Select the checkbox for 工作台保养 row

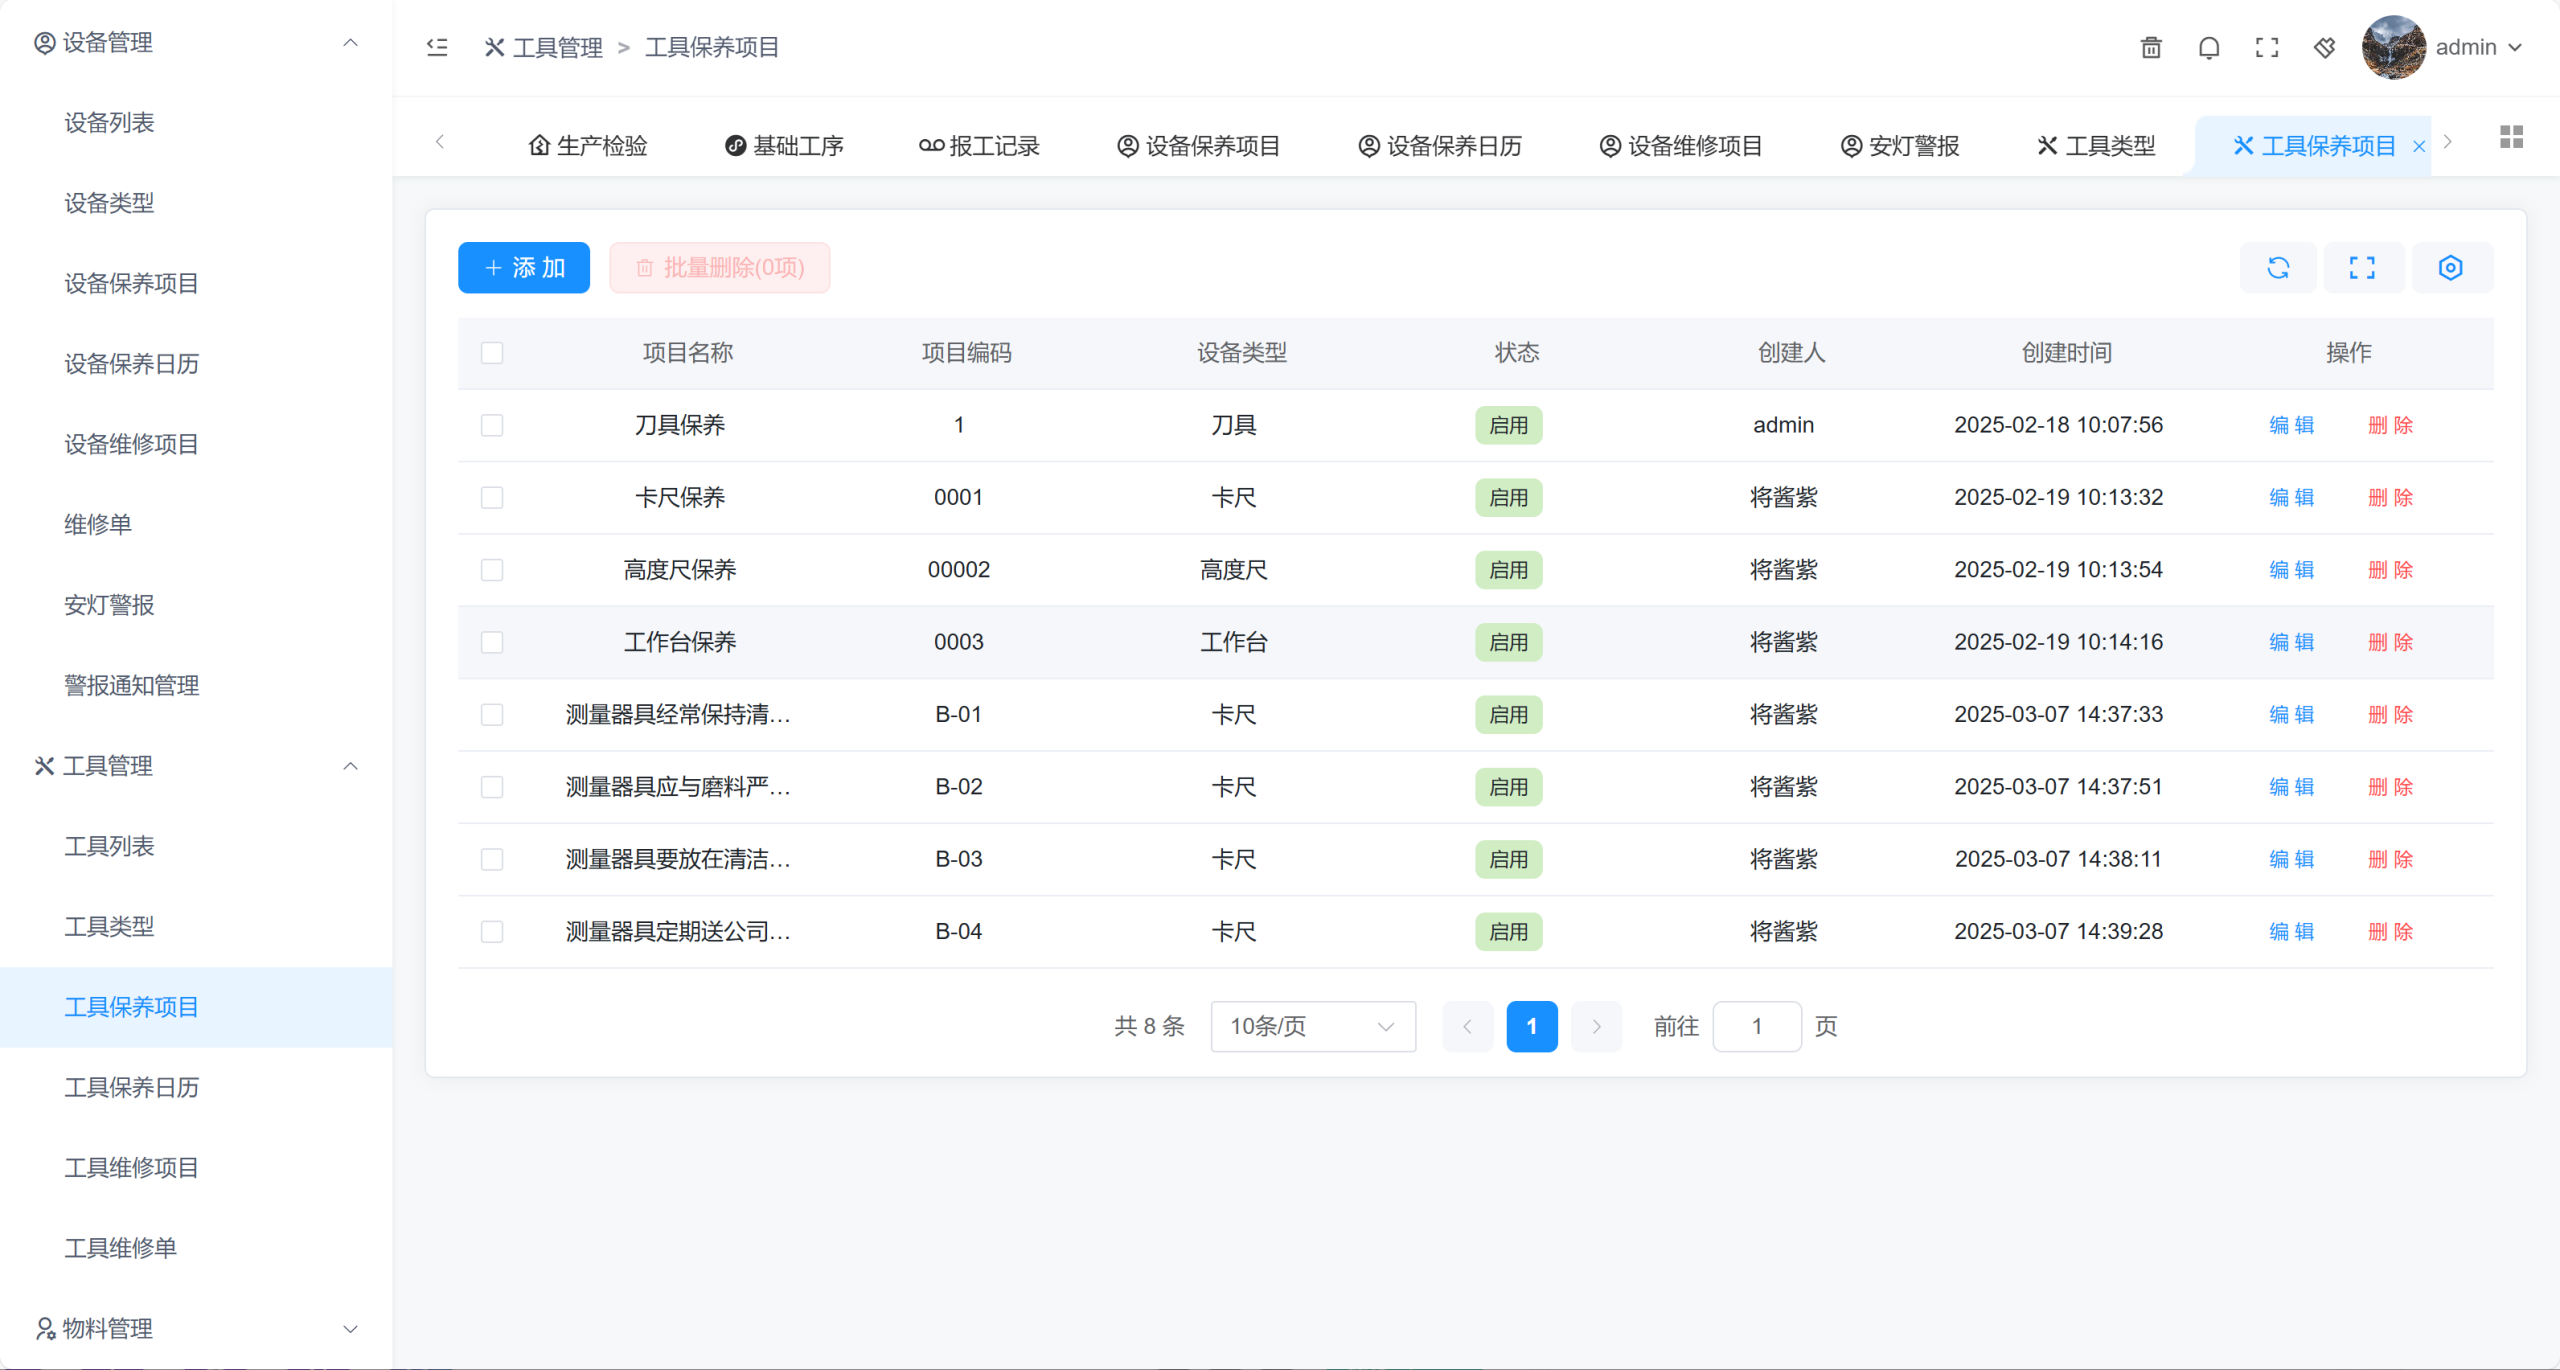tap(492, 642)
